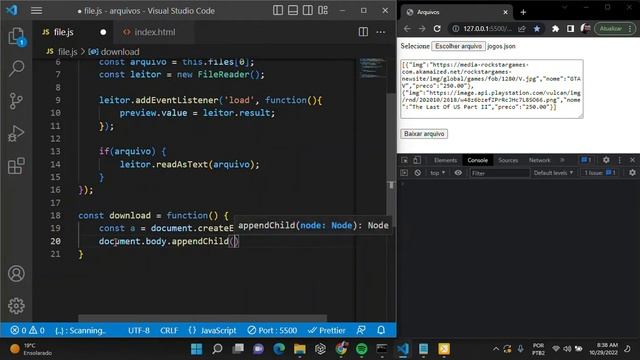Bookmark this page with the star
640x360 pixels.
[537, 29]
